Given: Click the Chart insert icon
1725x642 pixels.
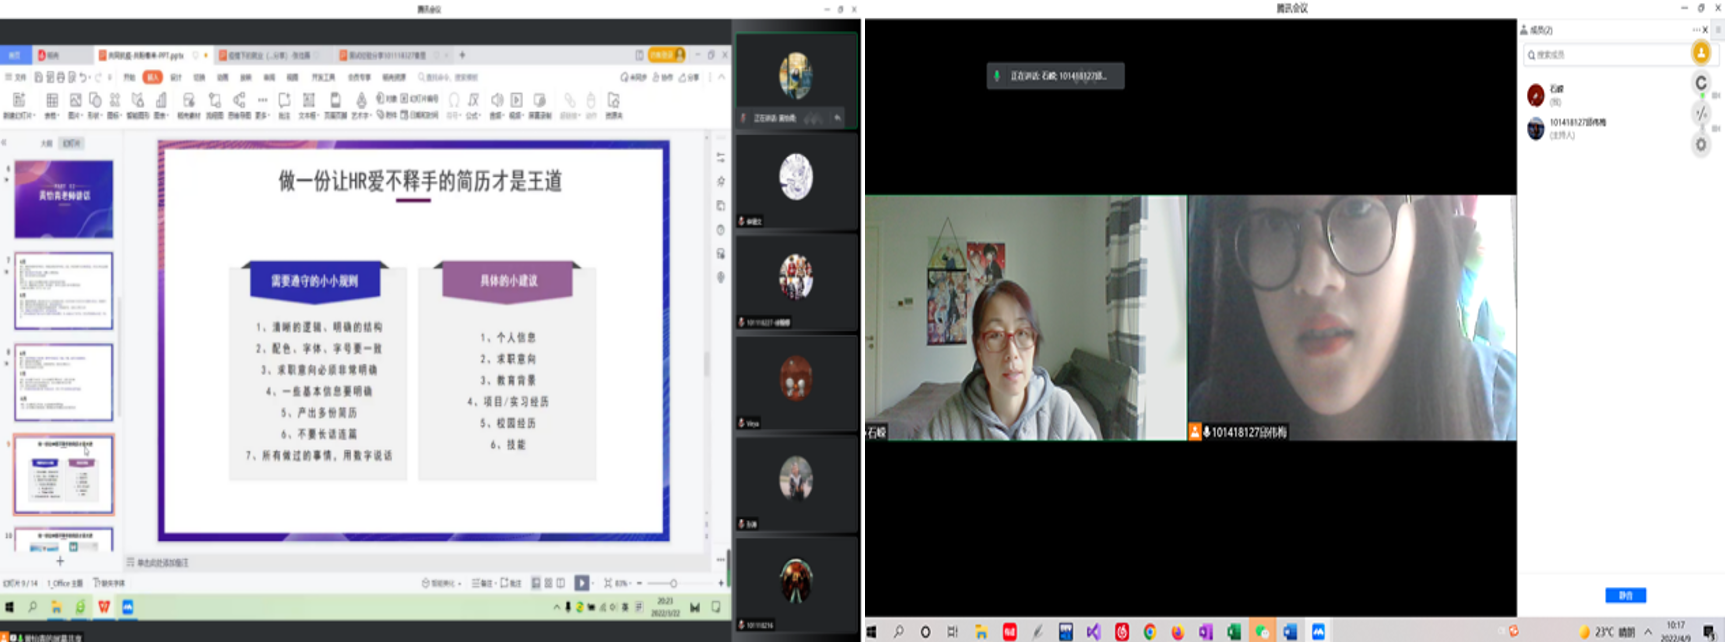Looking at the screenshot, I should 161,102.
